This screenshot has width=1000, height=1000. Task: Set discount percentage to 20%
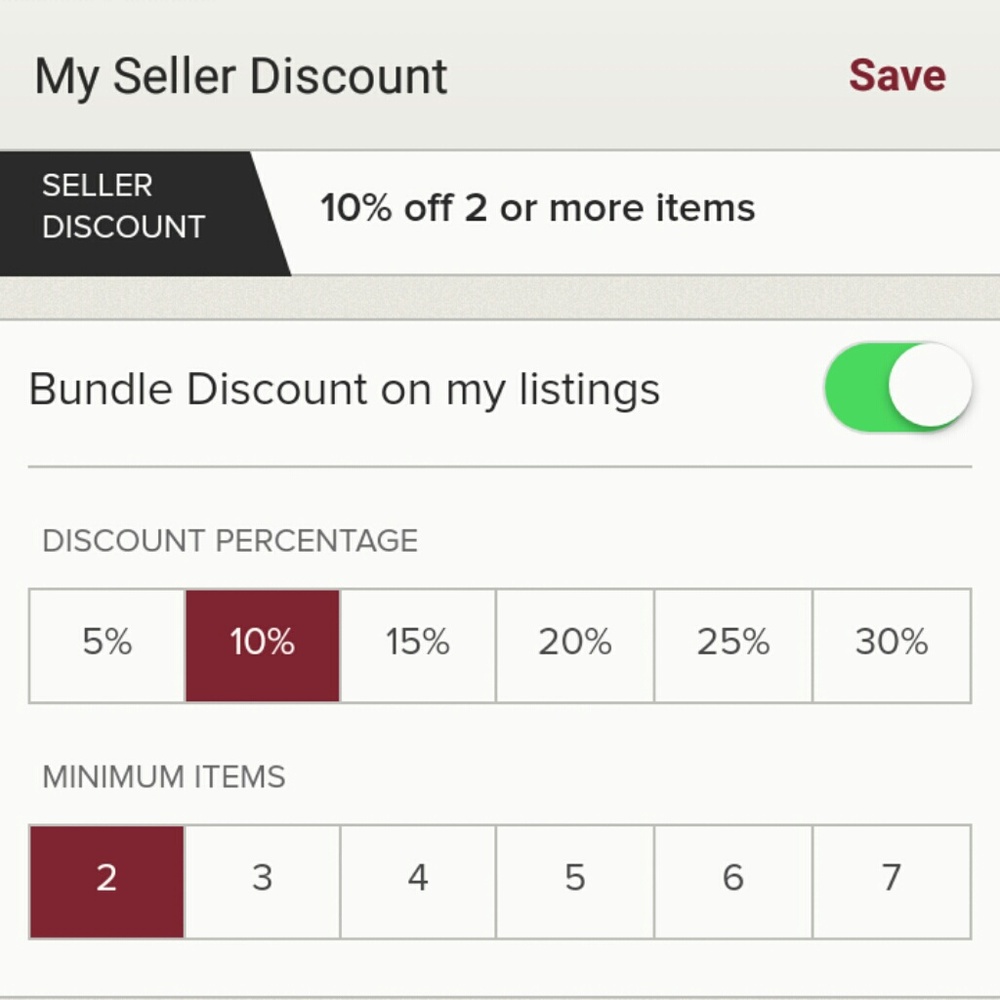tap(575, 645)
